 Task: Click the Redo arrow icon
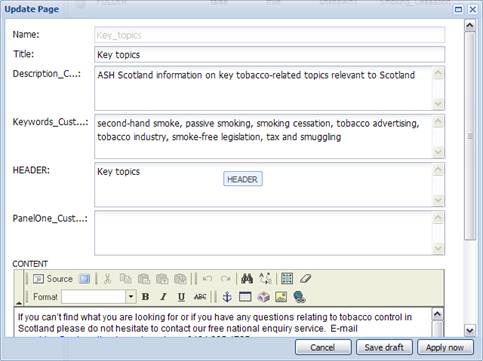tap(226, 279)
